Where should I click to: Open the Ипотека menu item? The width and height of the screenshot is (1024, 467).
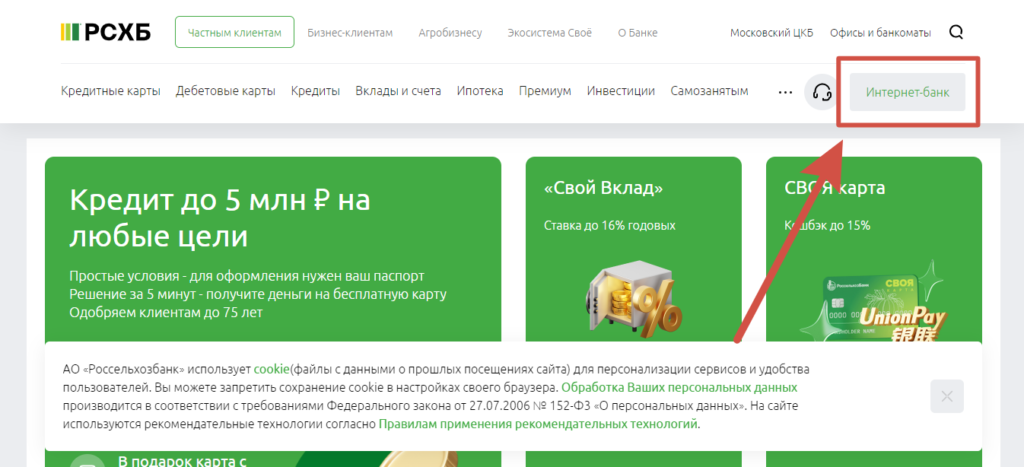click(480, 91)
